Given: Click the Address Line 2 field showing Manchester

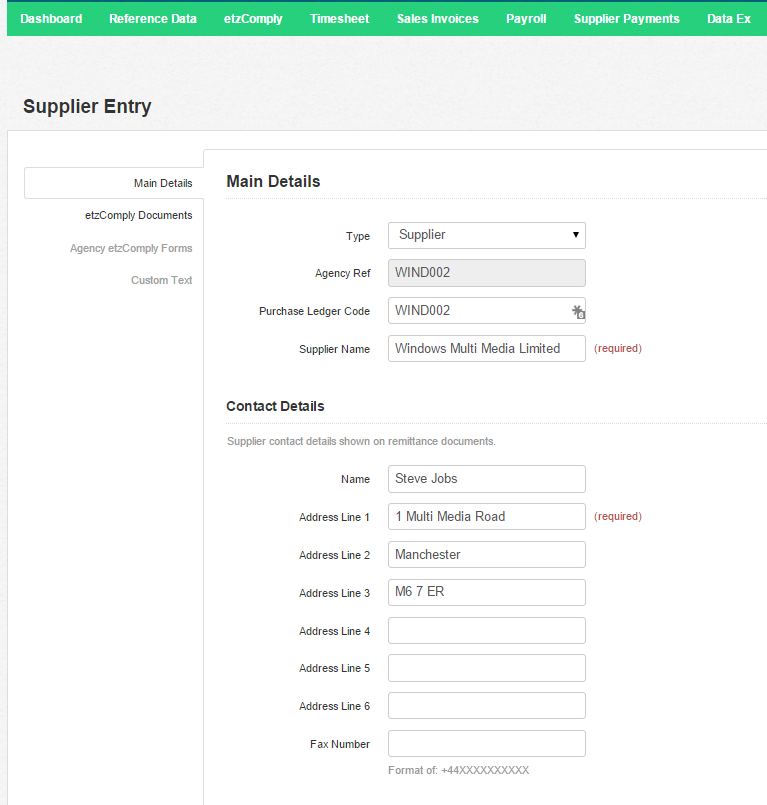Looking at the screenshot, I should (487, 554).
